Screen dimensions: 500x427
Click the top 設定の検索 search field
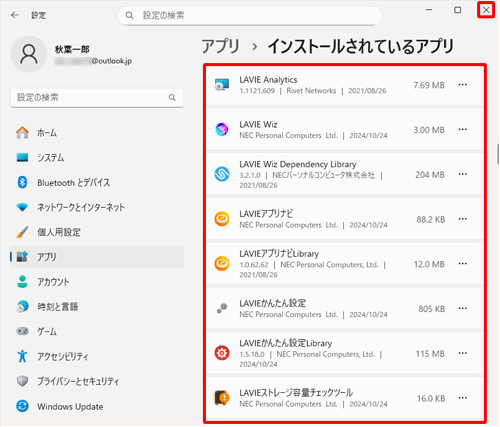[250, 15]
